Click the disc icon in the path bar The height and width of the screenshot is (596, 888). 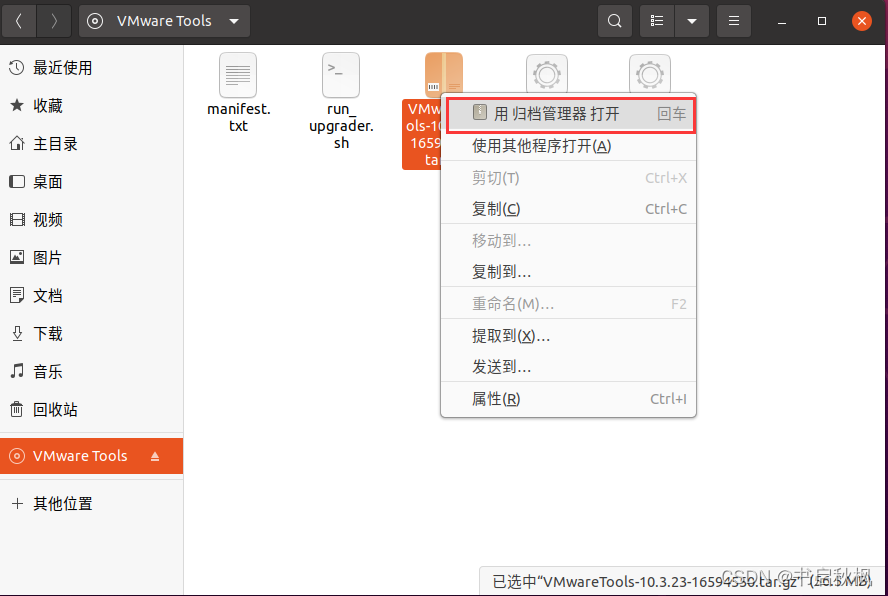(95, 22)
